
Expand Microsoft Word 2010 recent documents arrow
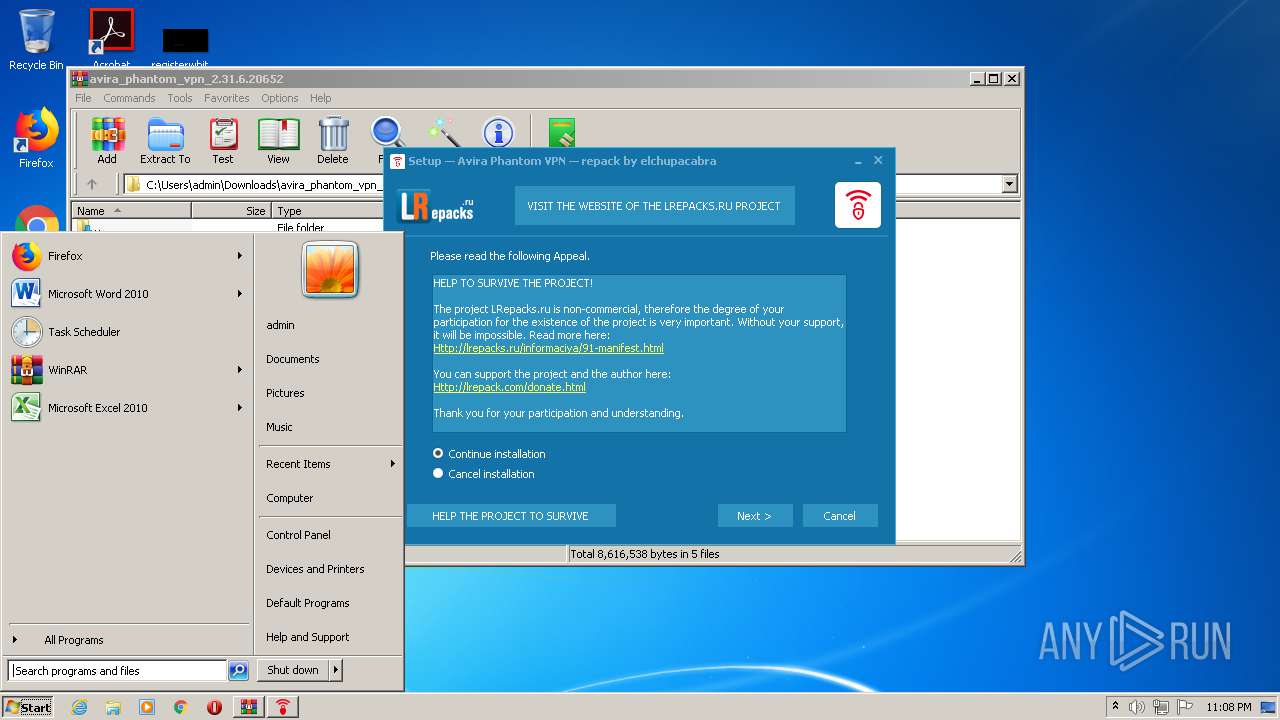pos(240,294)
